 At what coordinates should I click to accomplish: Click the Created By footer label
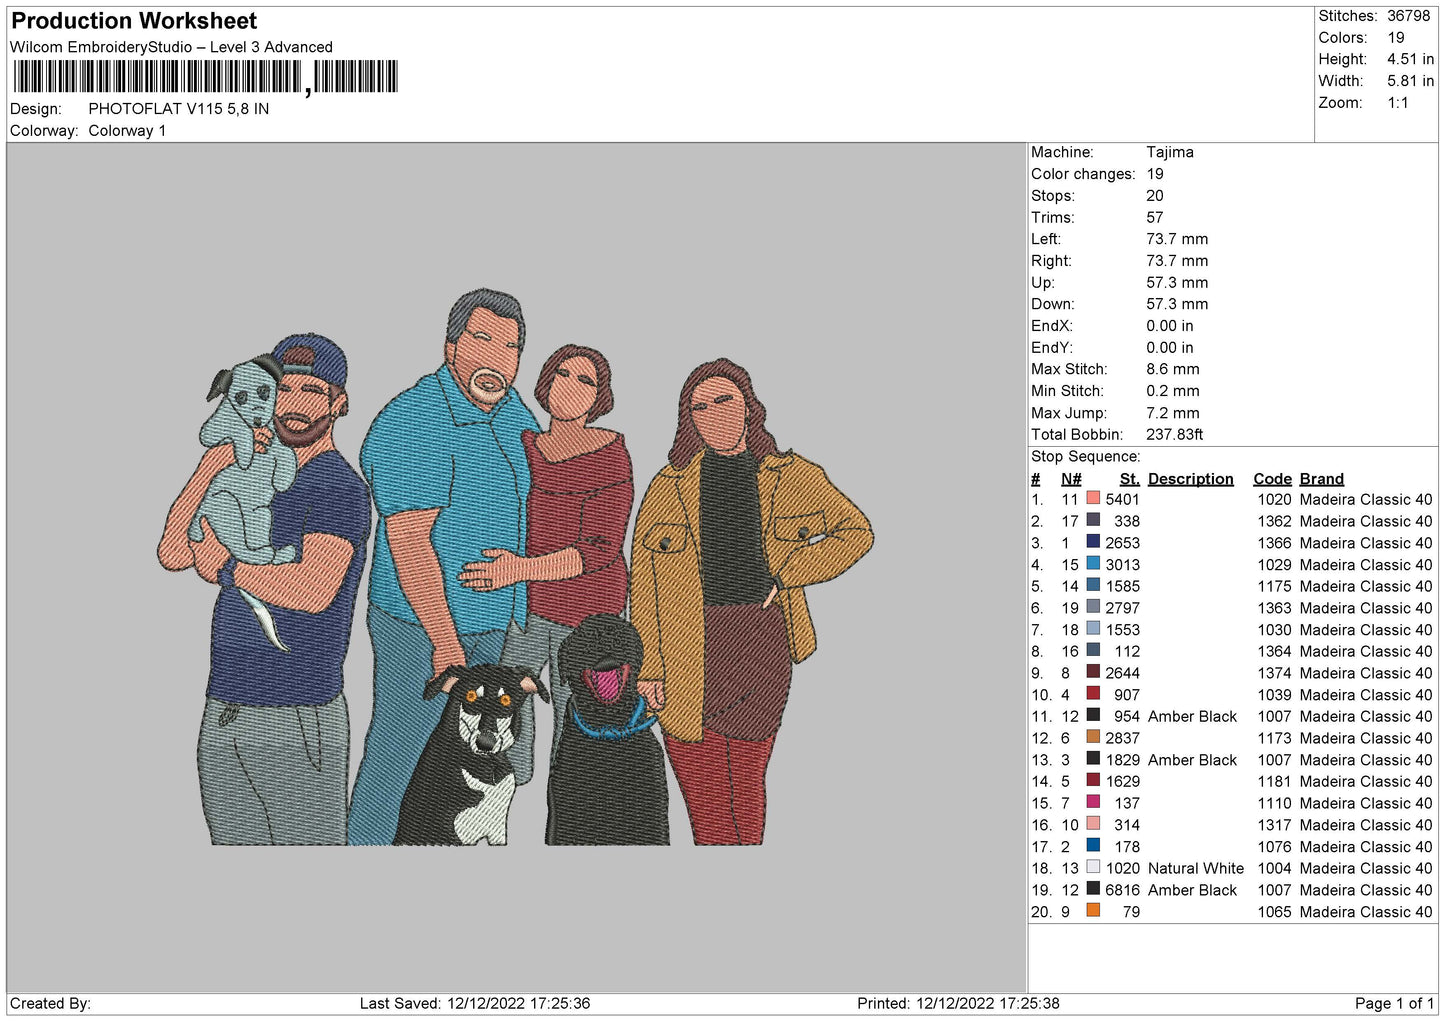(x=50, y=1003)
